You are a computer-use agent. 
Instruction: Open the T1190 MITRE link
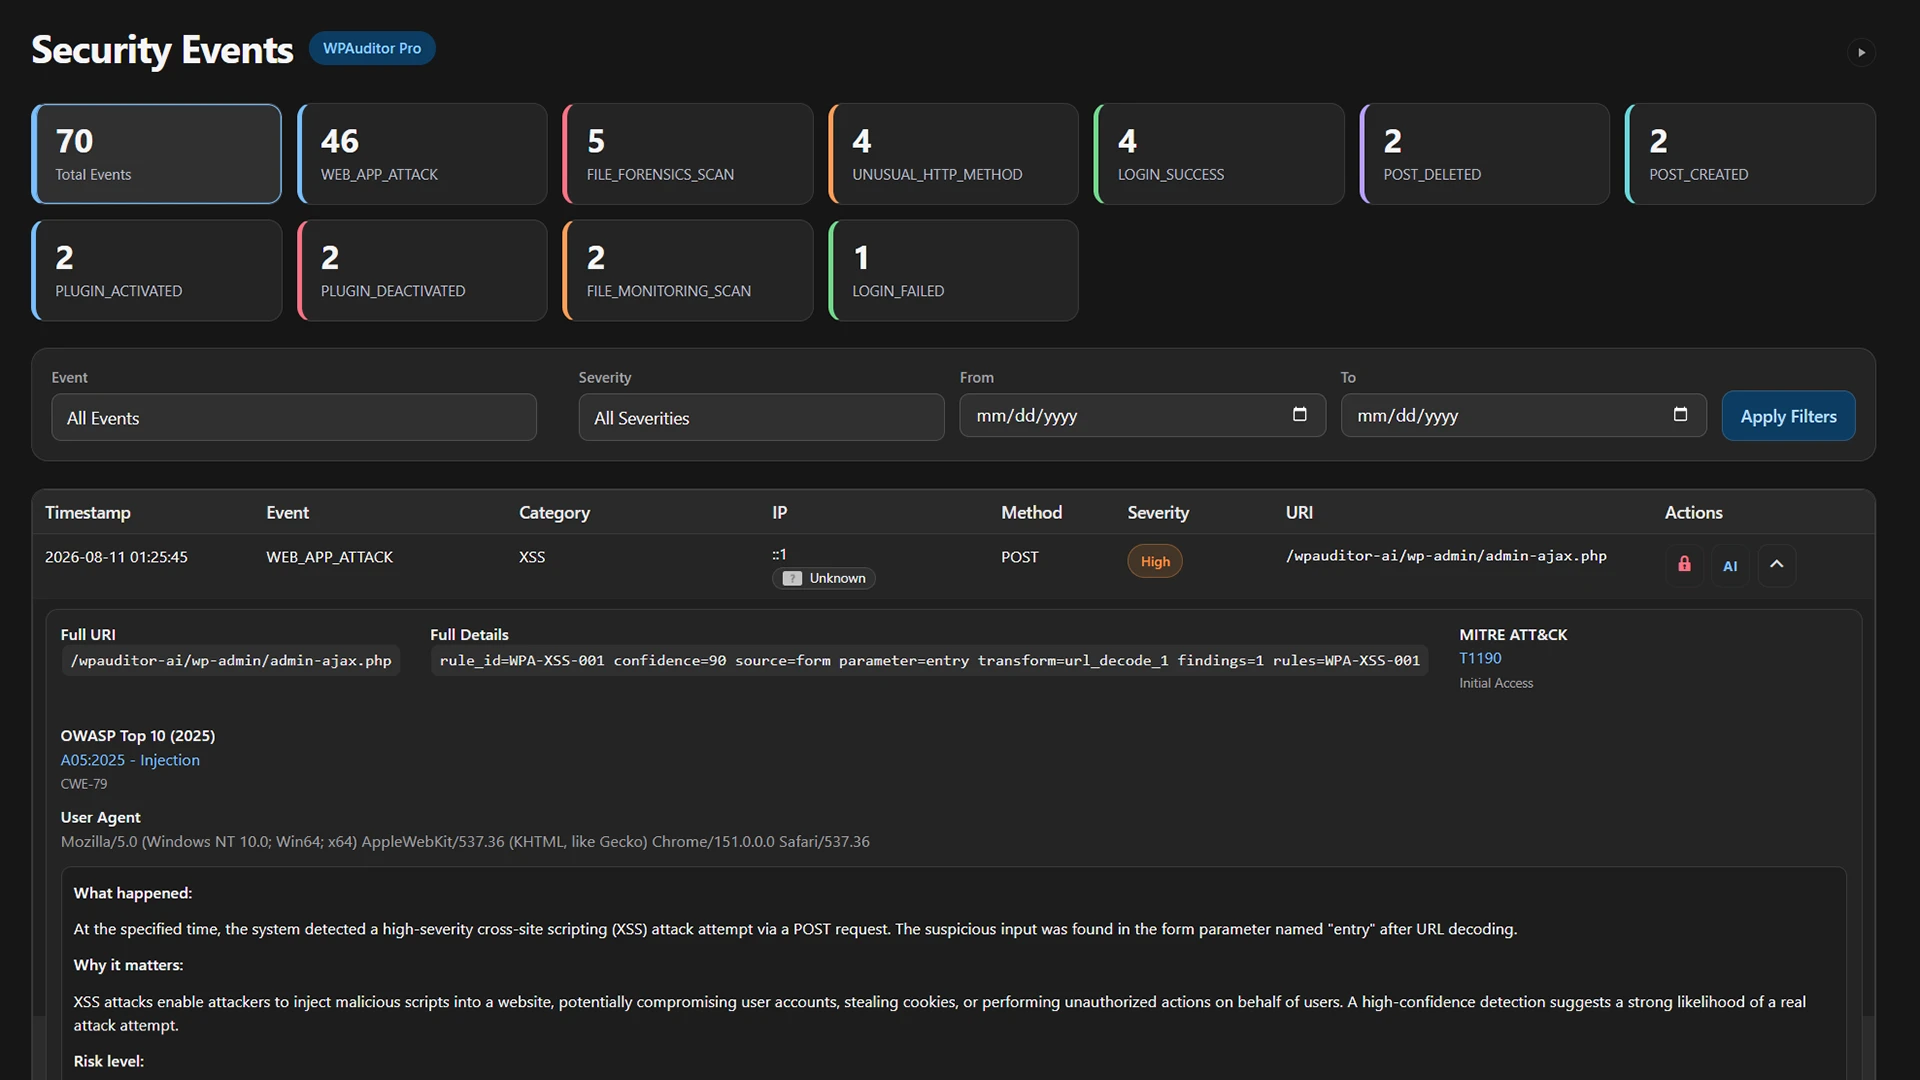pos(1480,658)
